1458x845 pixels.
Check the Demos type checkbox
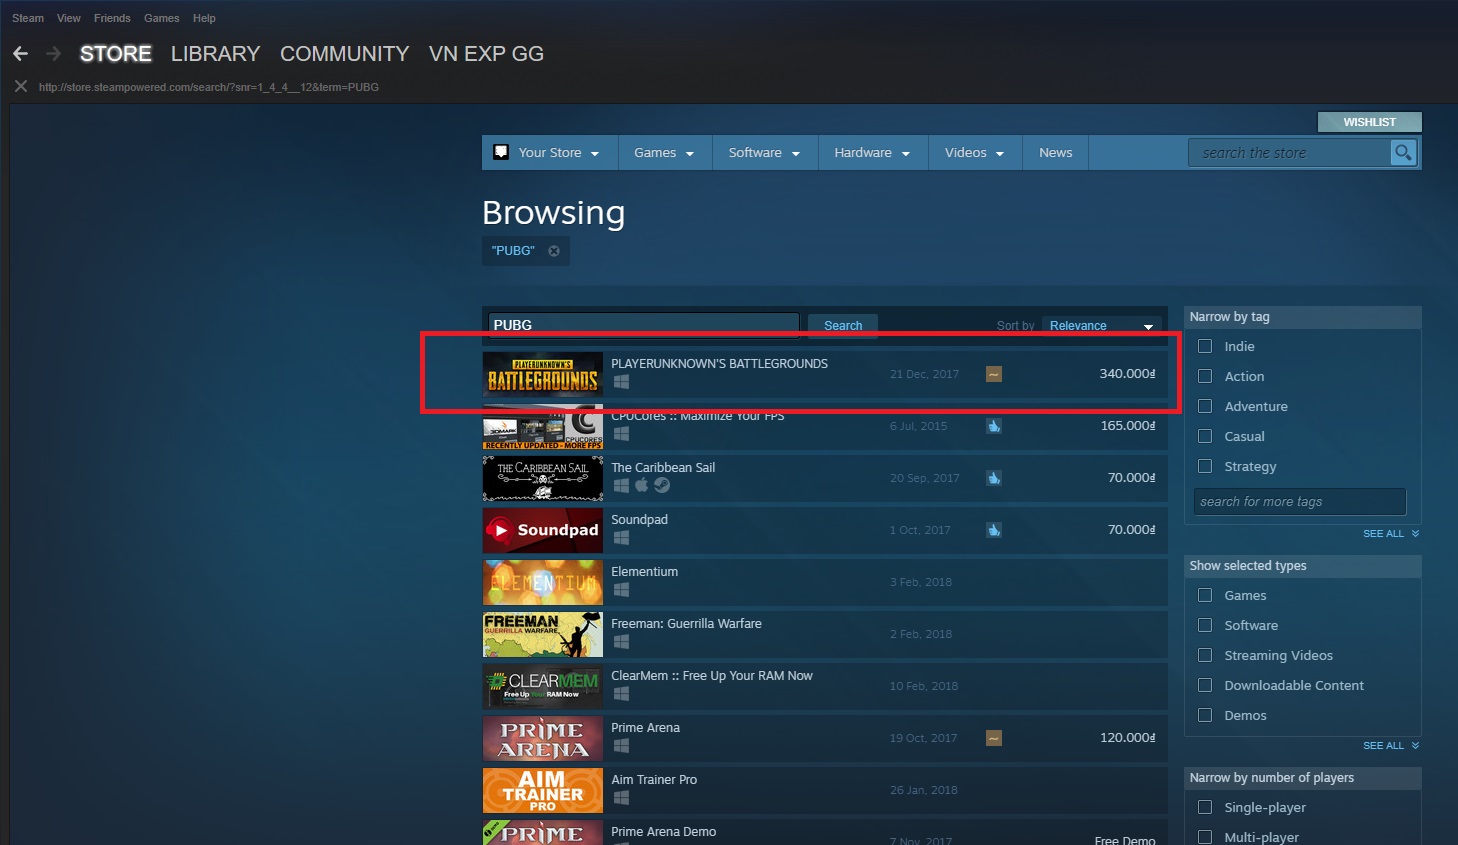[1205, 715]
